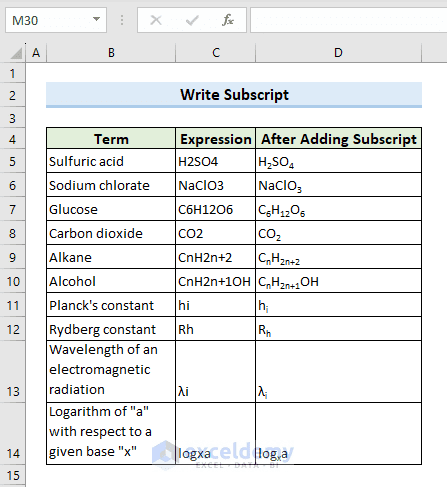Image resolution: width=447 pixels, height=487 pixels.
Task: Select row 6 header
Action: (x=13, y=185)
